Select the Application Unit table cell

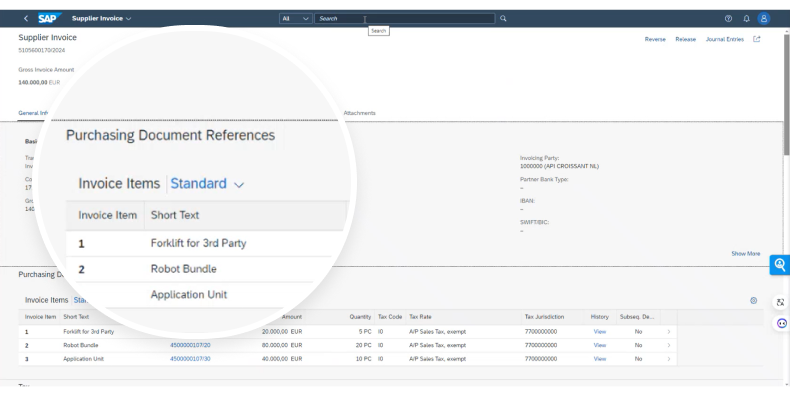tap(84, 359)
